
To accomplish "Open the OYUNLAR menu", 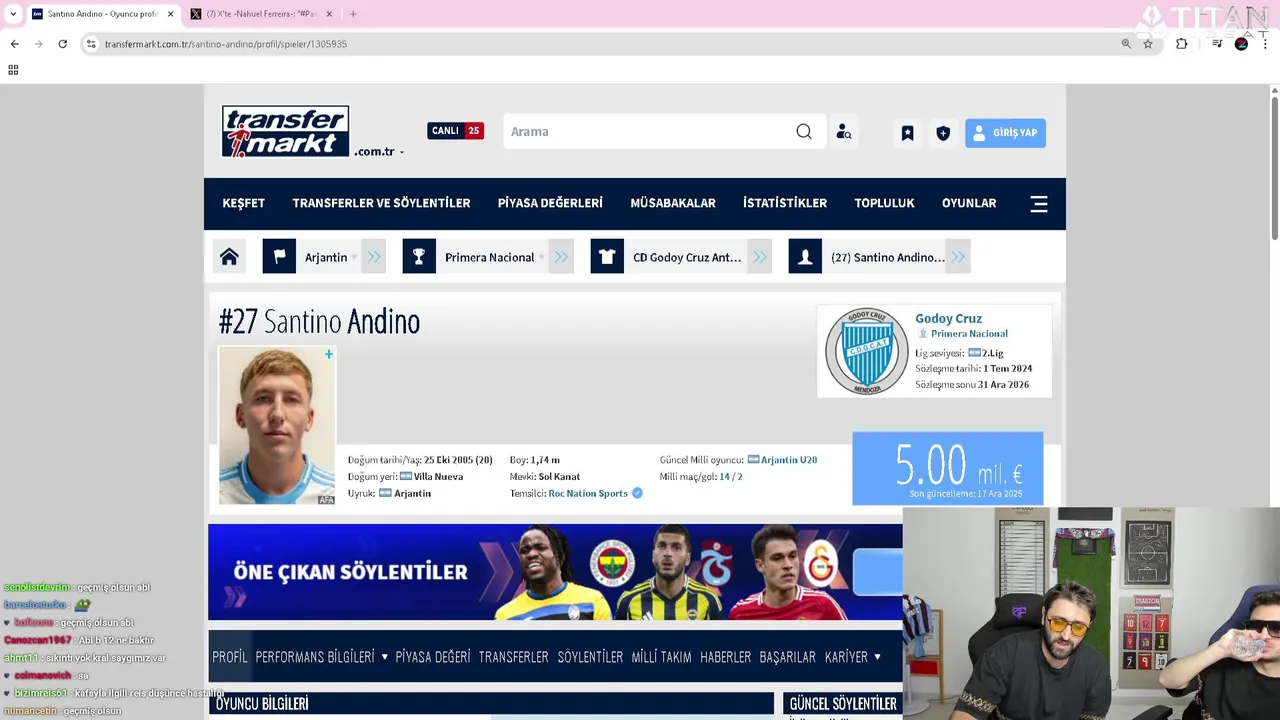I will click(x=969, y=203).
